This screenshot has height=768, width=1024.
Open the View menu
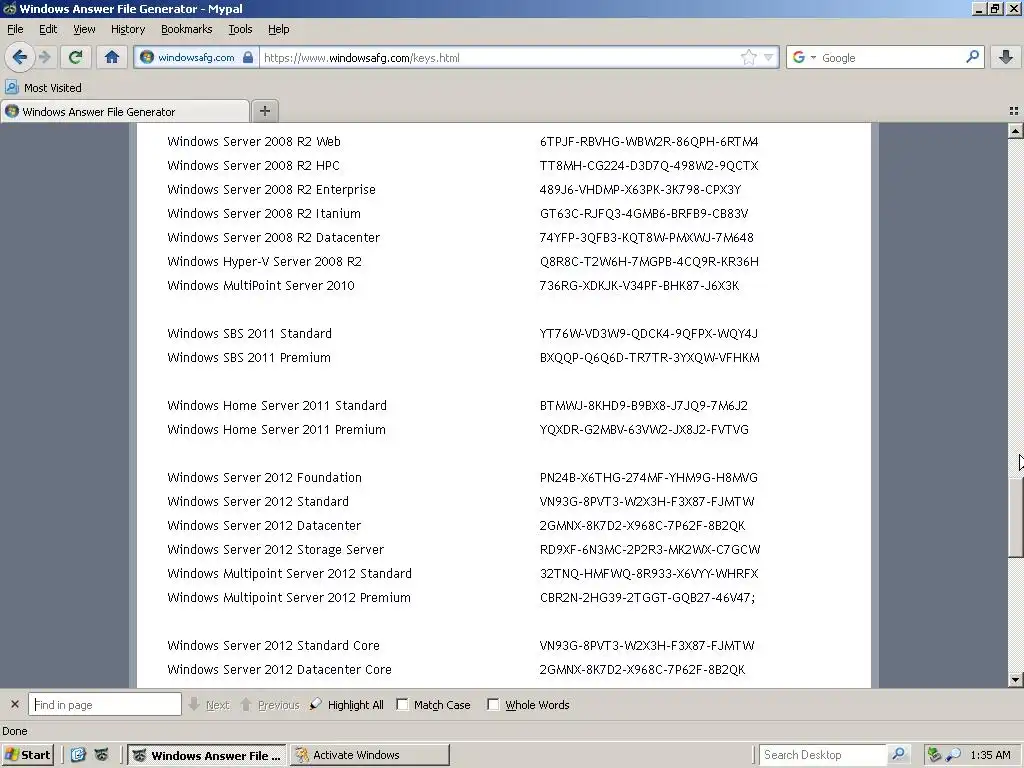84,29
